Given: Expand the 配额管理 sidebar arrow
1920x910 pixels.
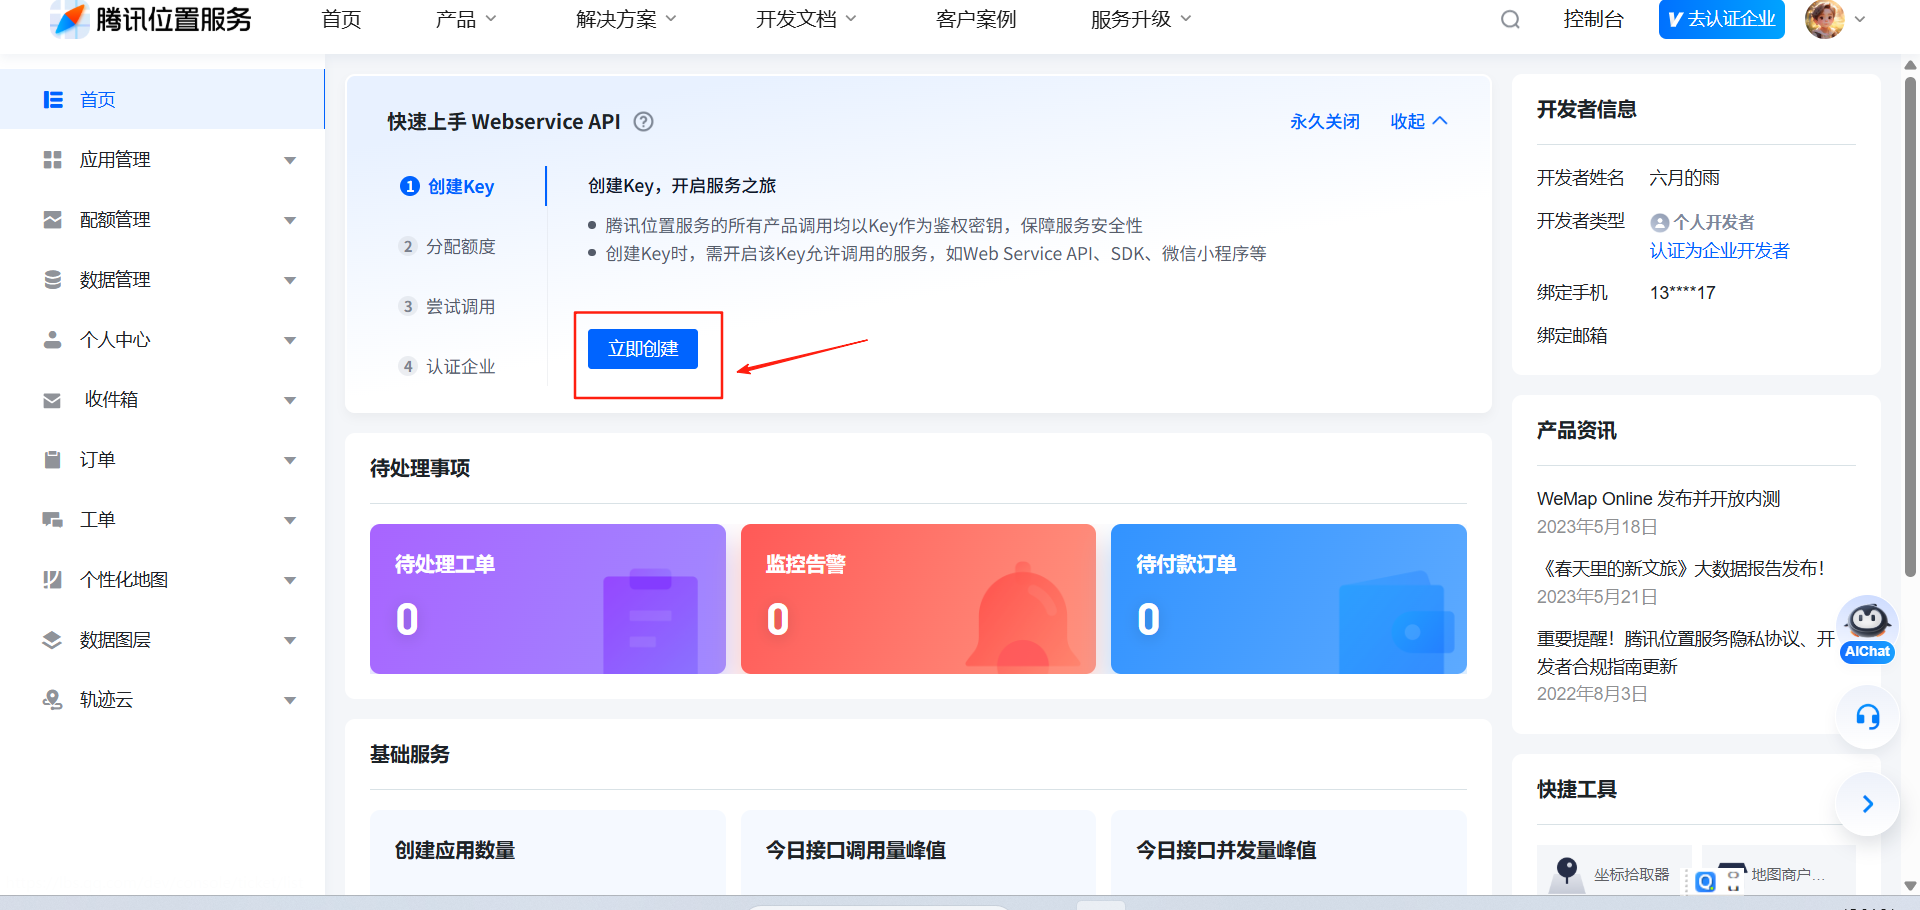Looking at the screenshot, I should point(290,221).
